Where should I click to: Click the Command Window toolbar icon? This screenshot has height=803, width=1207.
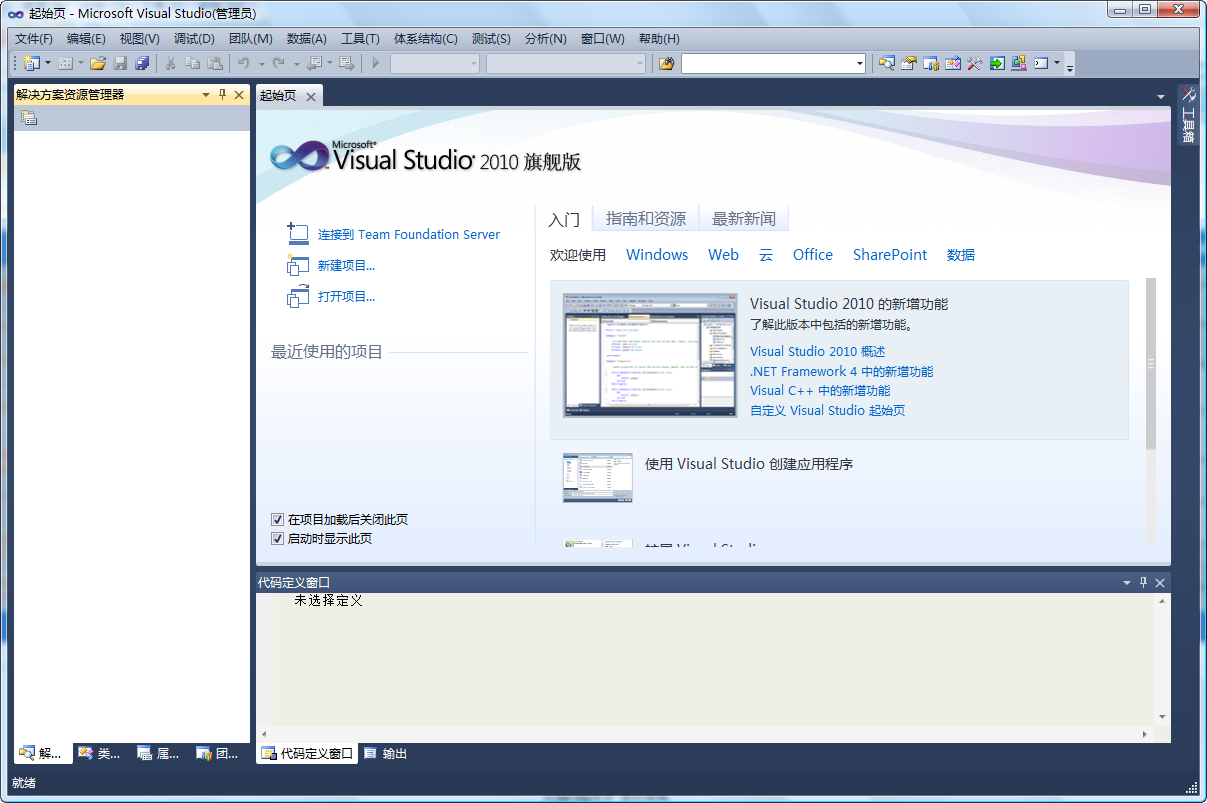(x=1041, y=63)
